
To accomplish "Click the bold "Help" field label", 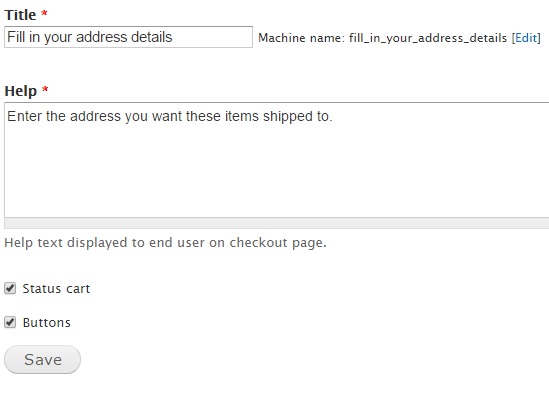I will click(20, 91).
